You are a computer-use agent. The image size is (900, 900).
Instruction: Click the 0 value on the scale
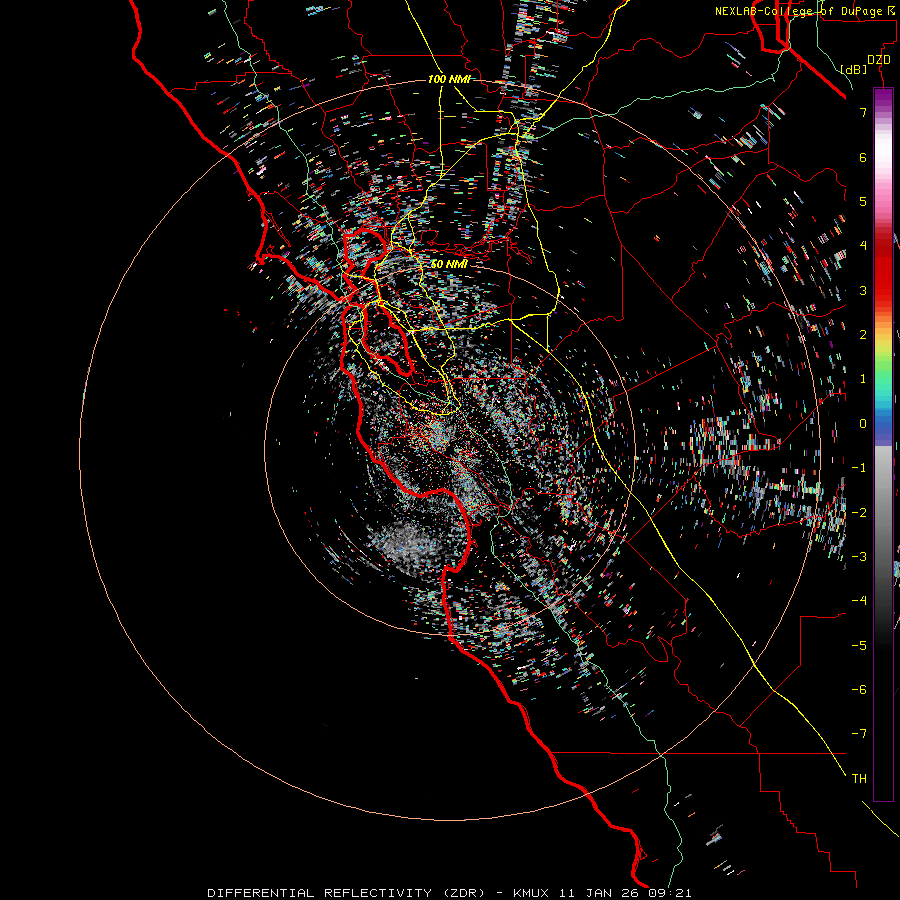(863, 424)
